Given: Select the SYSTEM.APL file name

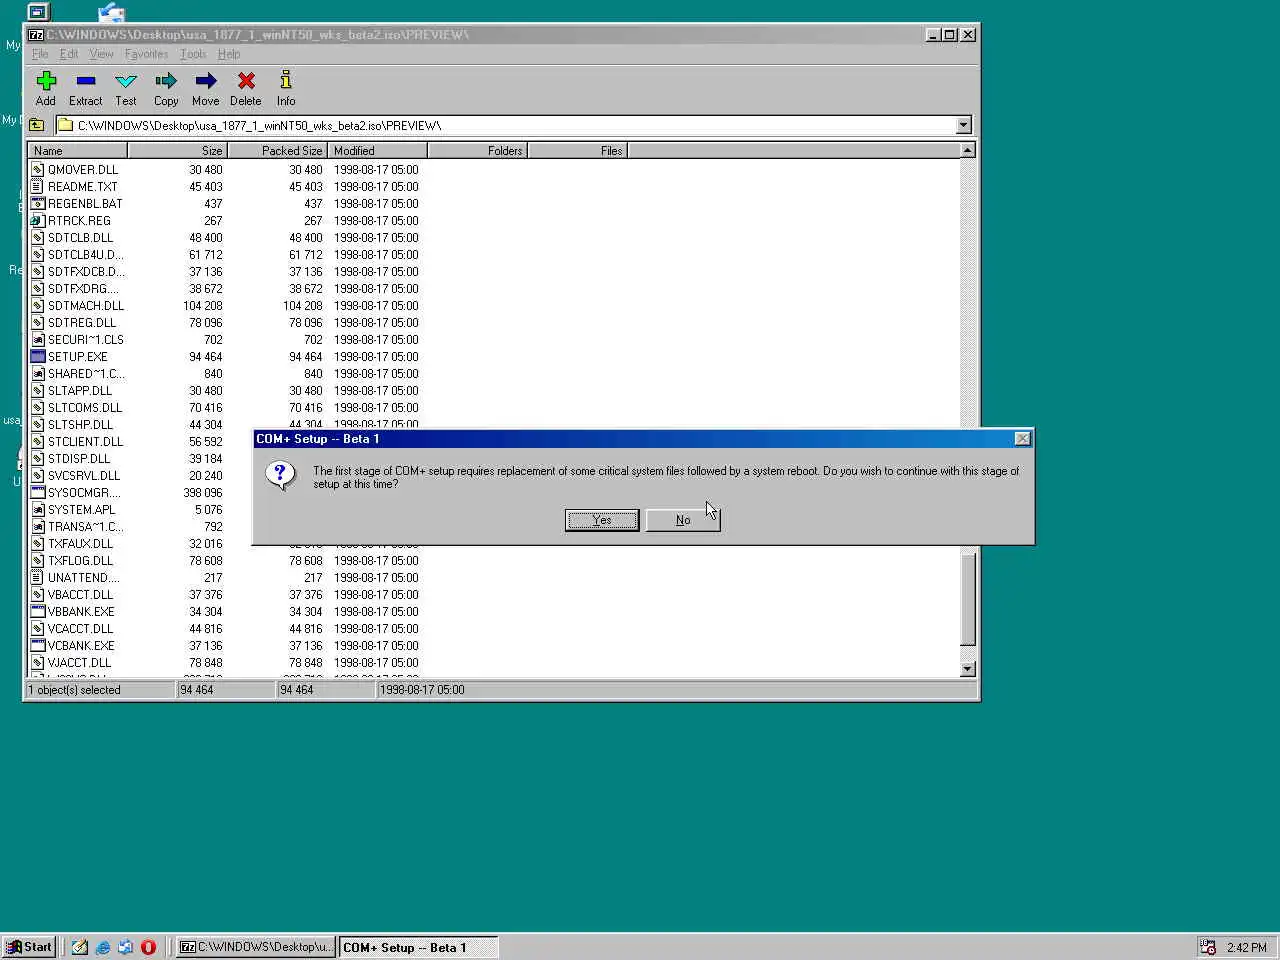Looking at the screenshot, I should coord(82,510).
